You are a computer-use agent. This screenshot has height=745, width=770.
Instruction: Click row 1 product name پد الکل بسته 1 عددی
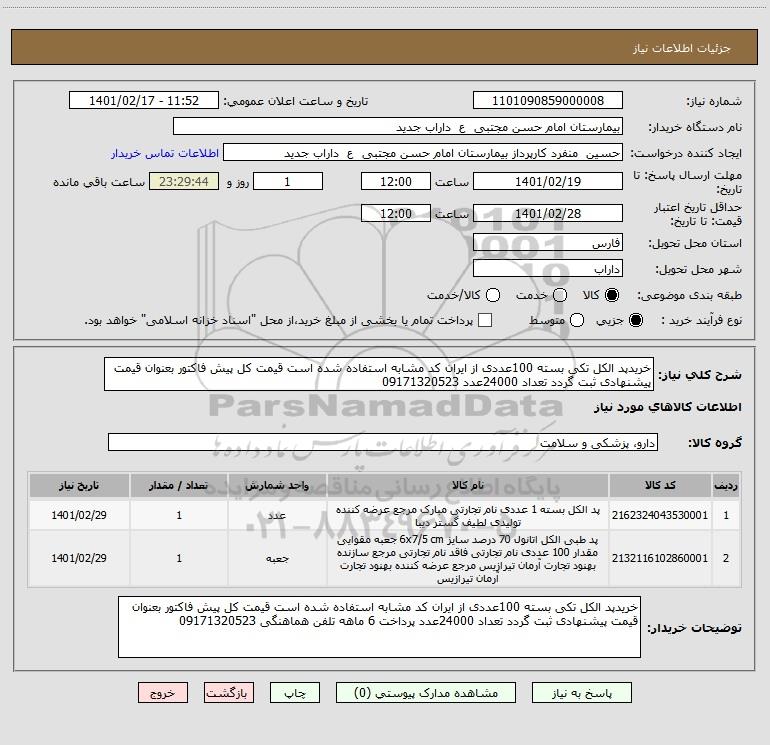468,516
